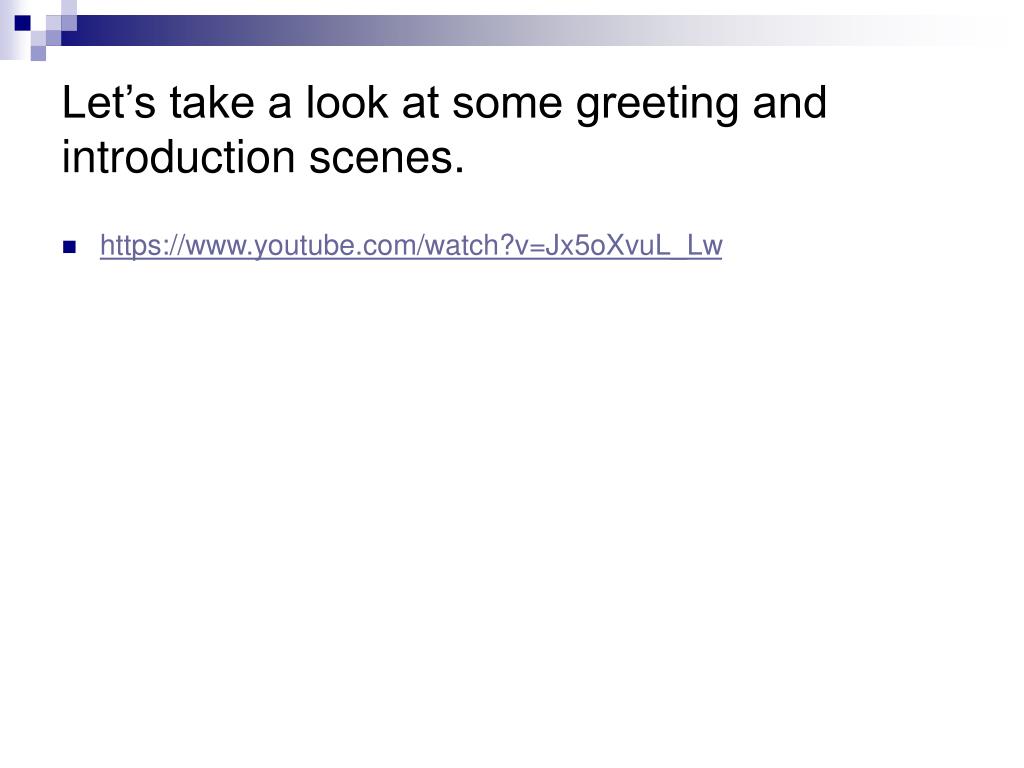Click the word "look" in the heading
The image size is (1024, 768).
347,103
